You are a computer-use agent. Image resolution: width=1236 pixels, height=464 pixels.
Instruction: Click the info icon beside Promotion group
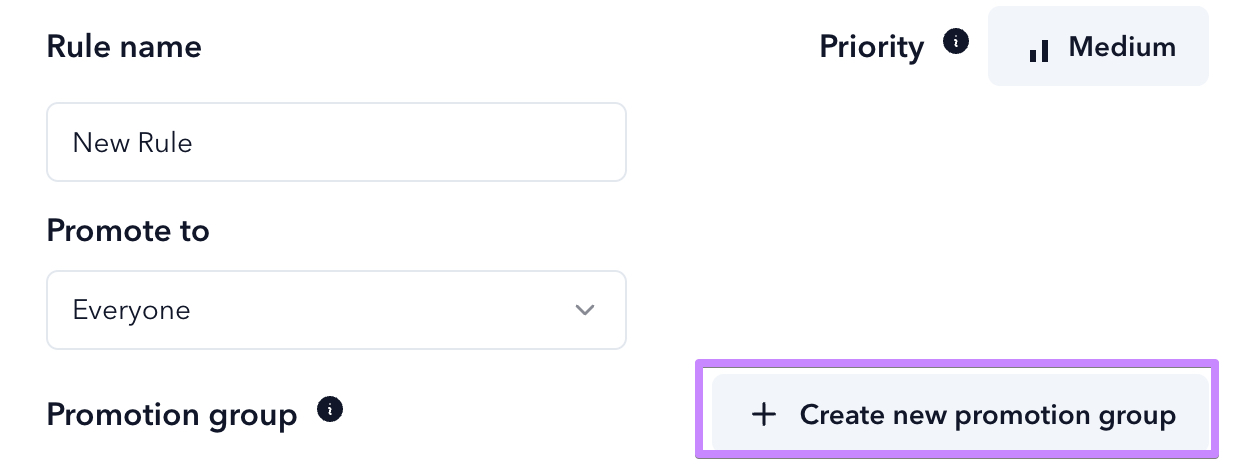(330, 410)
